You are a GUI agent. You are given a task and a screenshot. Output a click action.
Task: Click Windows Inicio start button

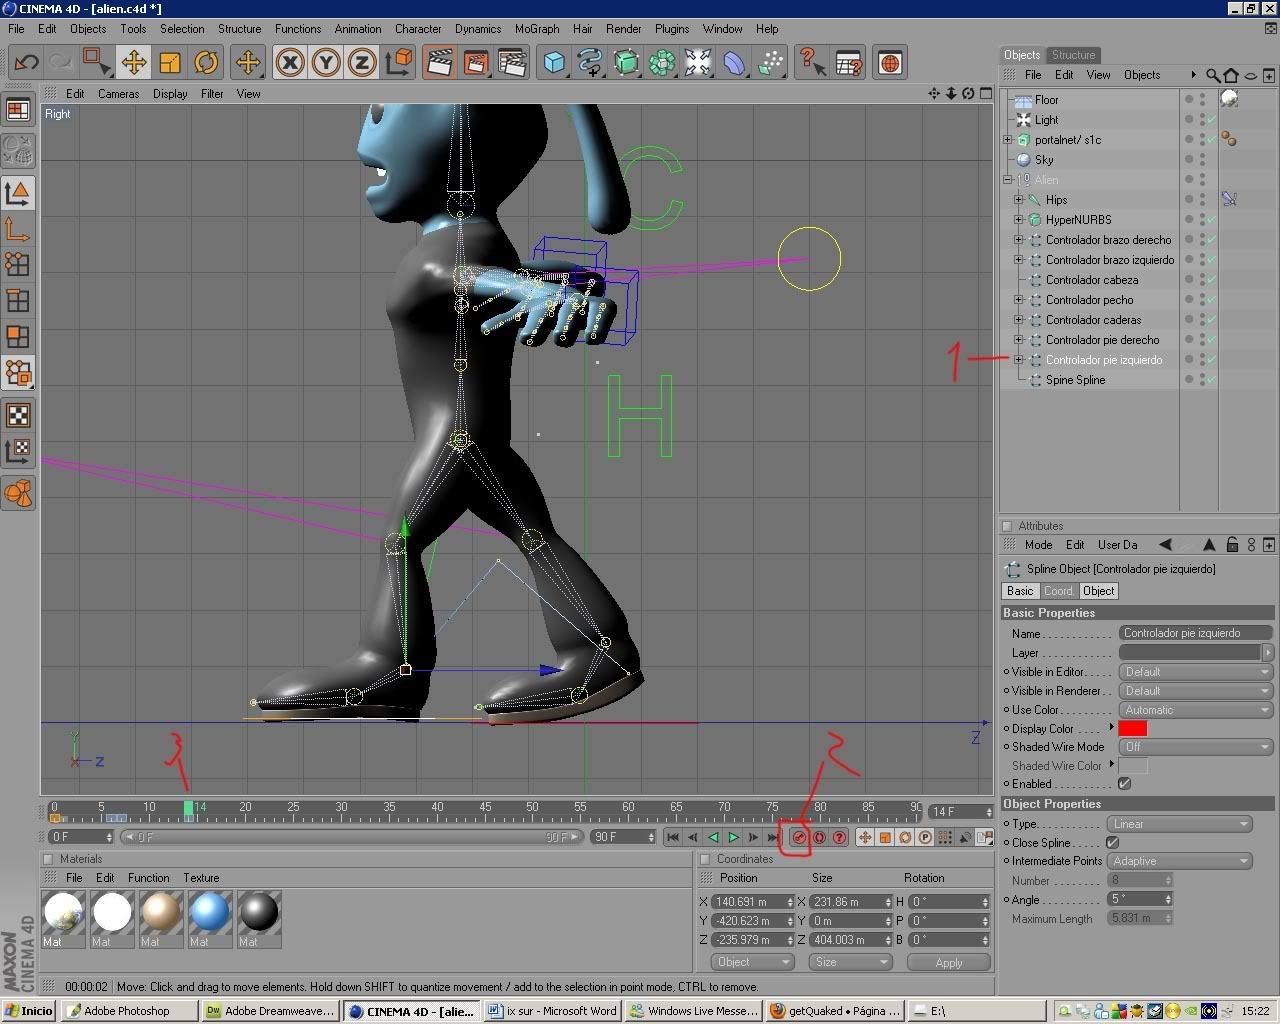point(29,1011)
